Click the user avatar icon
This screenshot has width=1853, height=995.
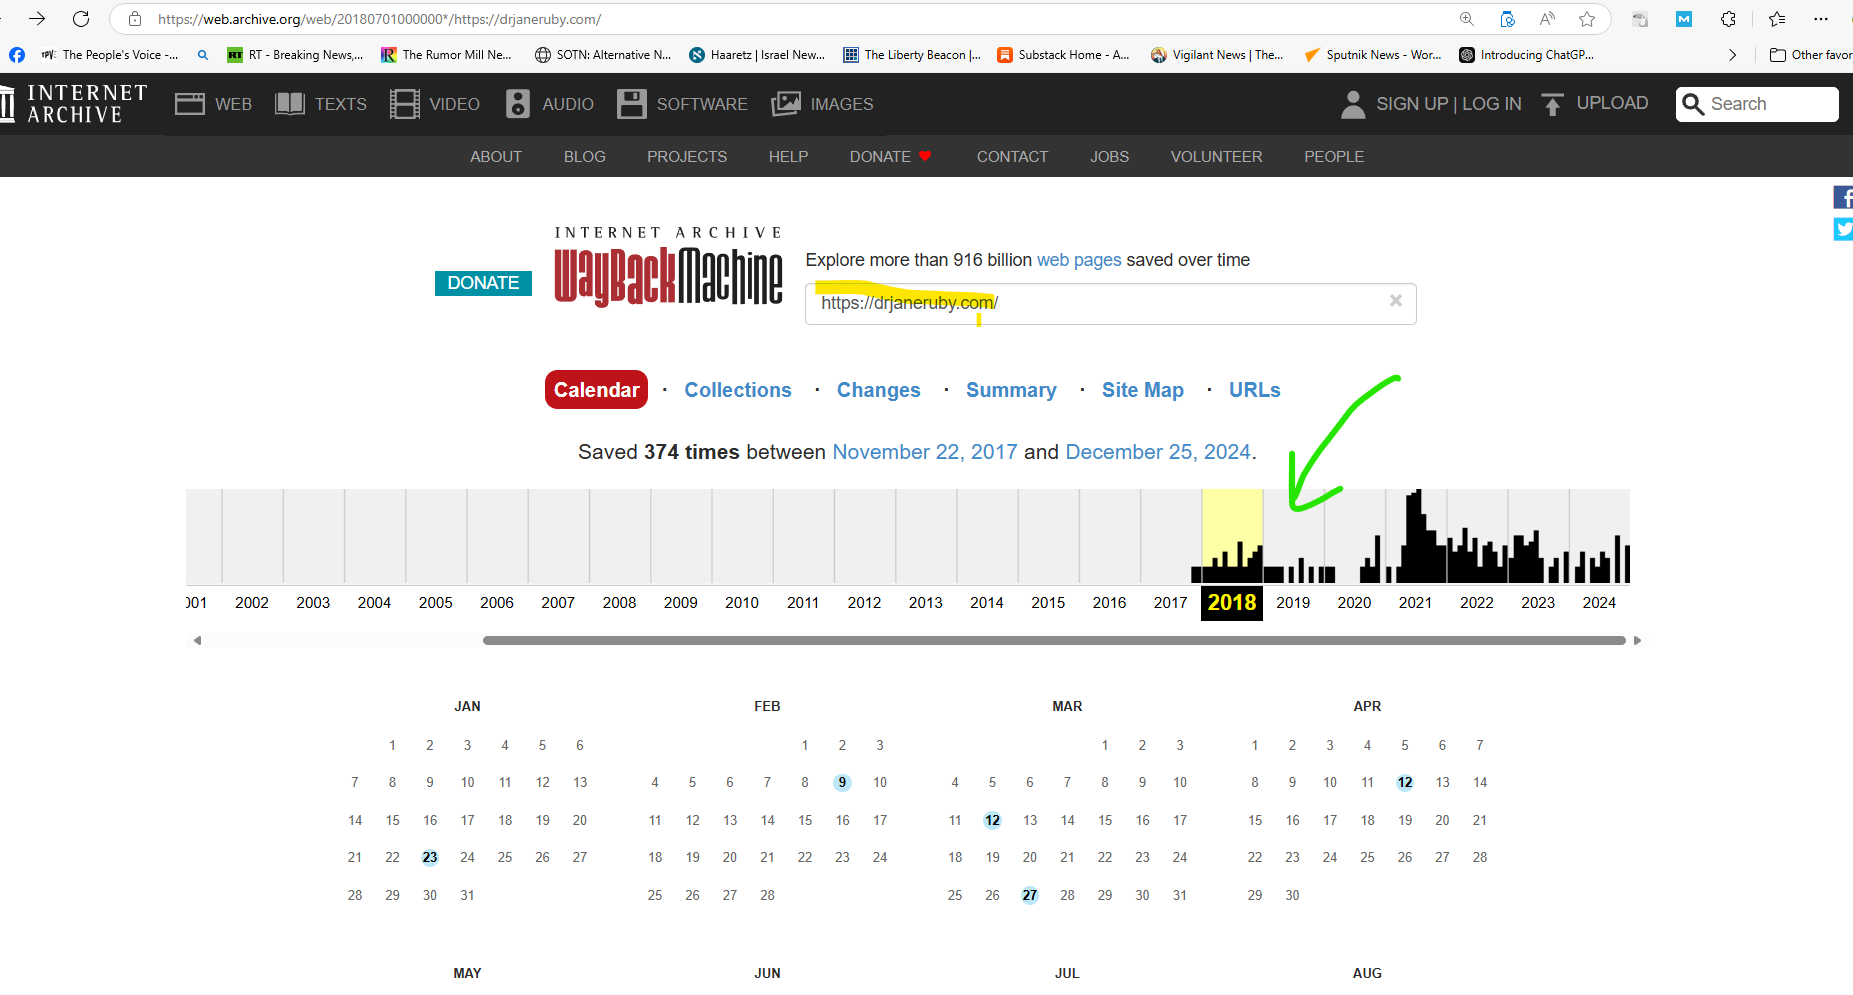1353,104
